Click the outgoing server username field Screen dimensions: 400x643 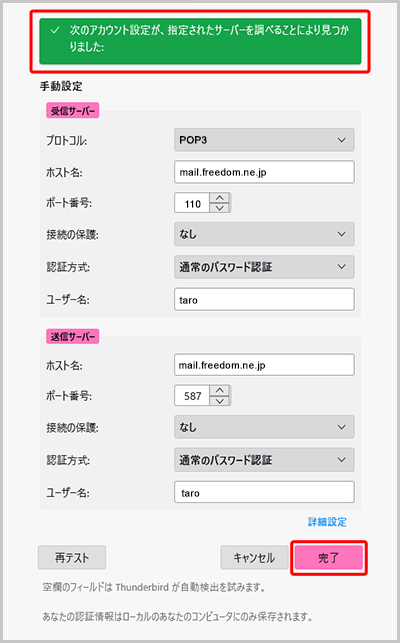point(264,492)
